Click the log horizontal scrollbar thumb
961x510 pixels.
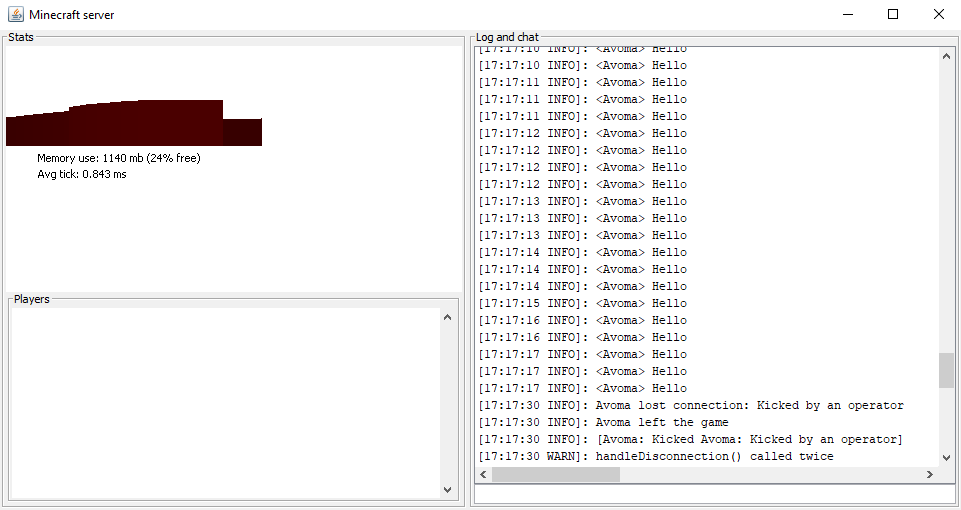[556, 474]
